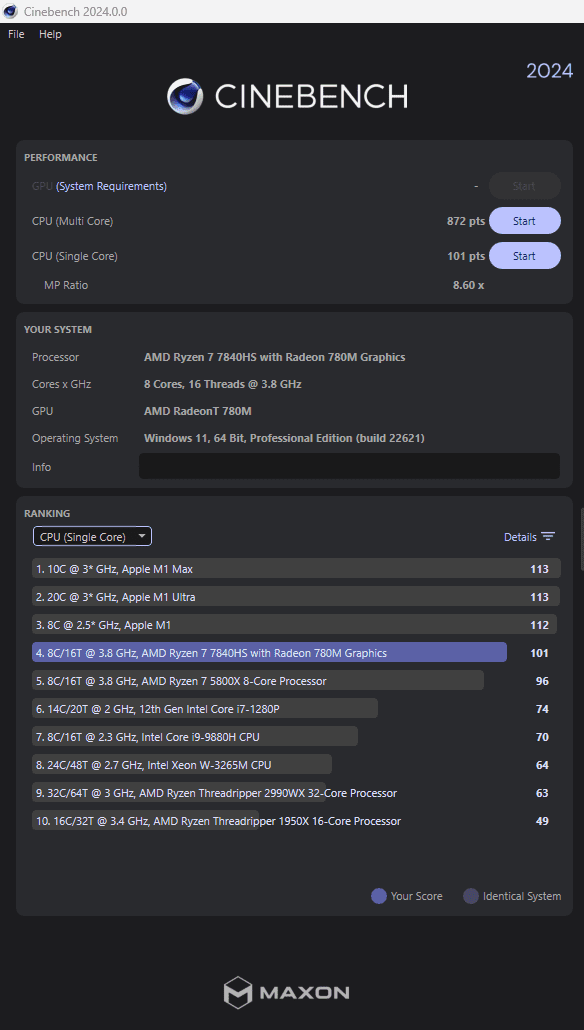Click the Details label in Ranking
Image resolution: width=584 pixels, height=1030 pixels.
(x=520, y=537)
